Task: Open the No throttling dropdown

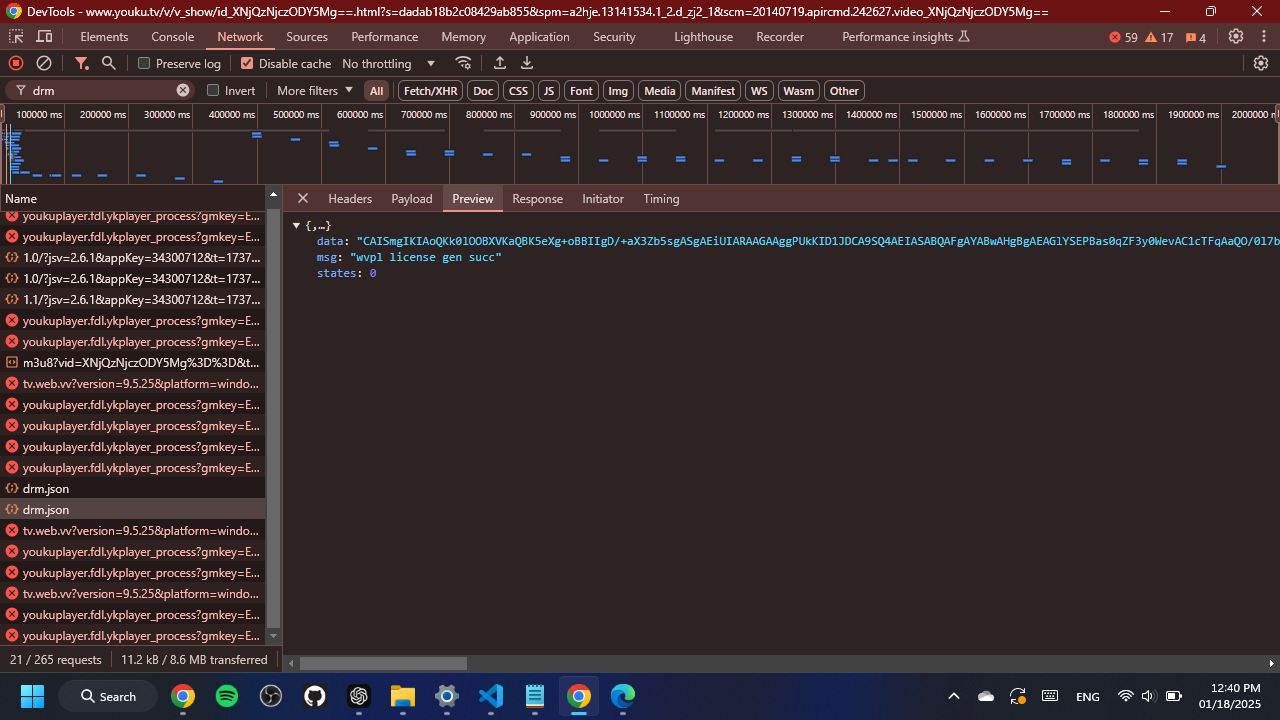Action: pos(389,63)
